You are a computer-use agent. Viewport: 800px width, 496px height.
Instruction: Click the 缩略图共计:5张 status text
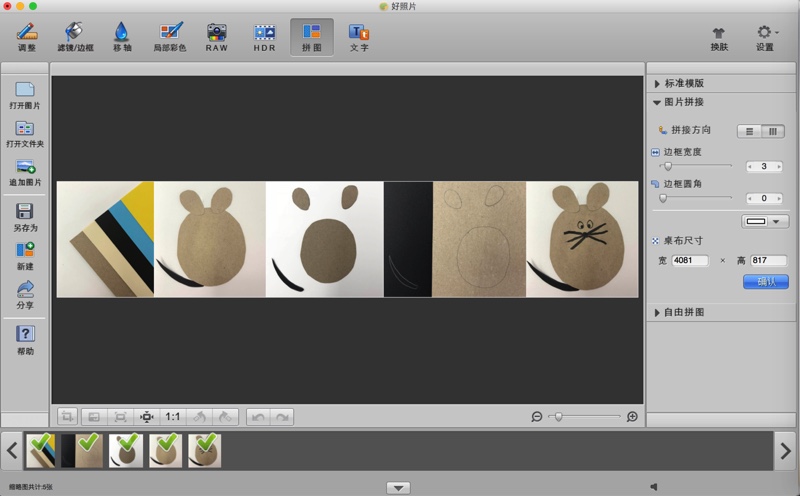coord(31,487)
